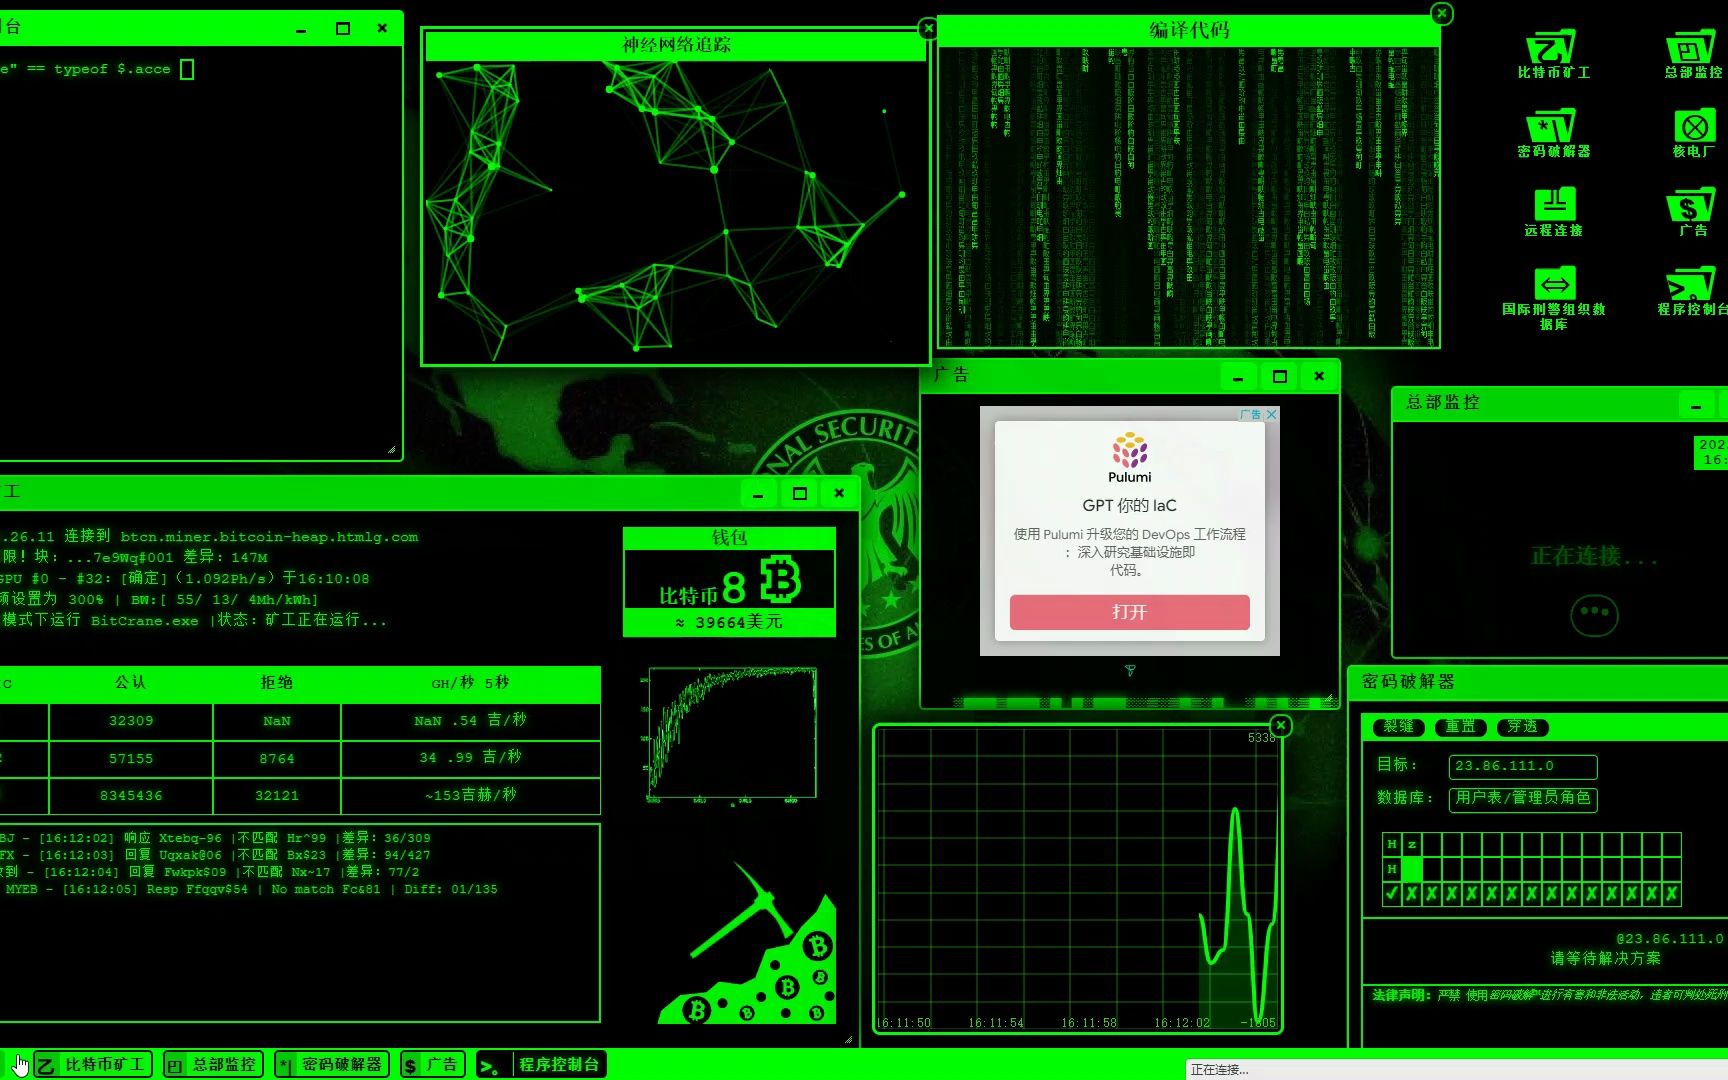Minimize the 广告 window
The width and height of the screenshot is (1728, 1080).
[1238, 377]
